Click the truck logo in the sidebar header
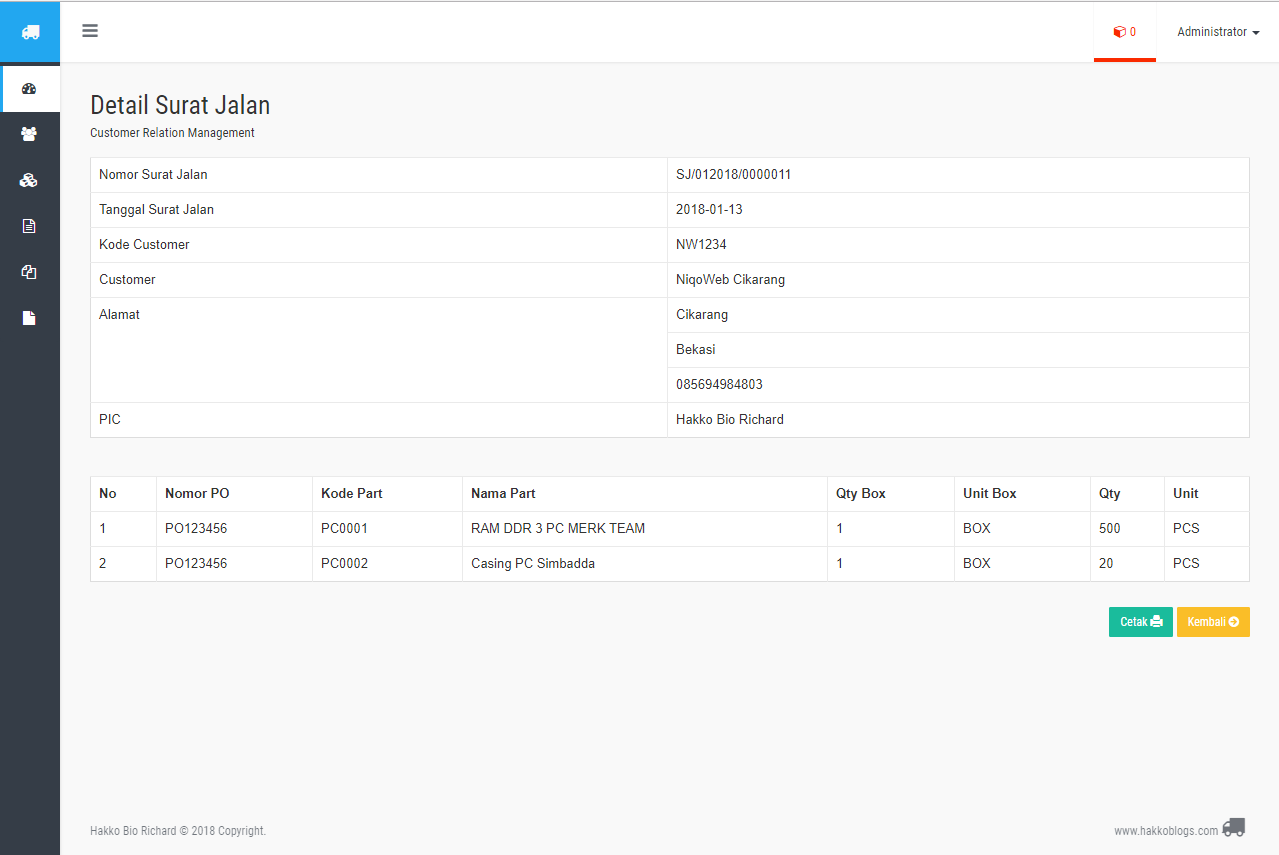 [x=30, y=32]
